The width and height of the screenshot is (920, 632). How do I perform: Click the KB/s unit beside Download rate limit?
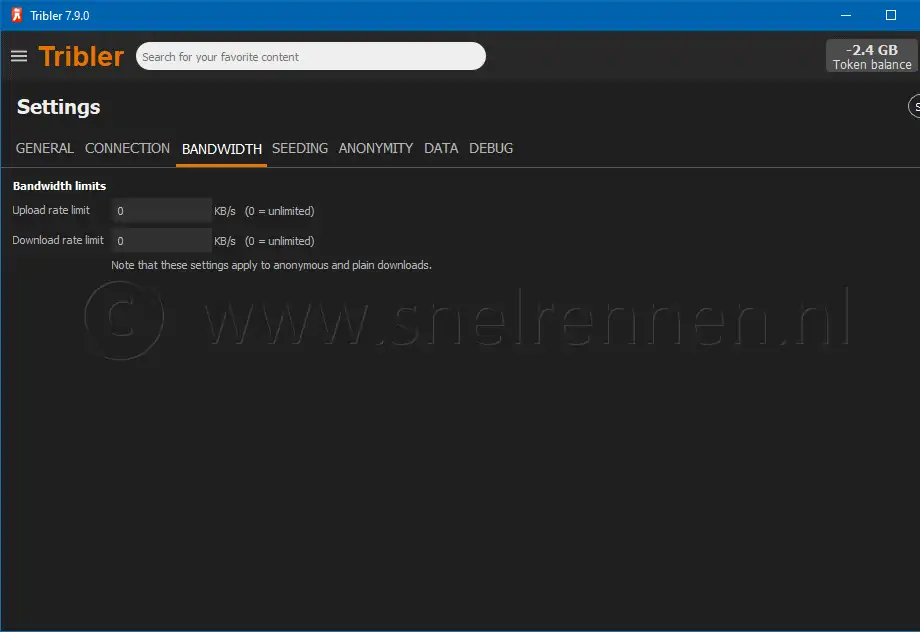(x=225, y=241)
